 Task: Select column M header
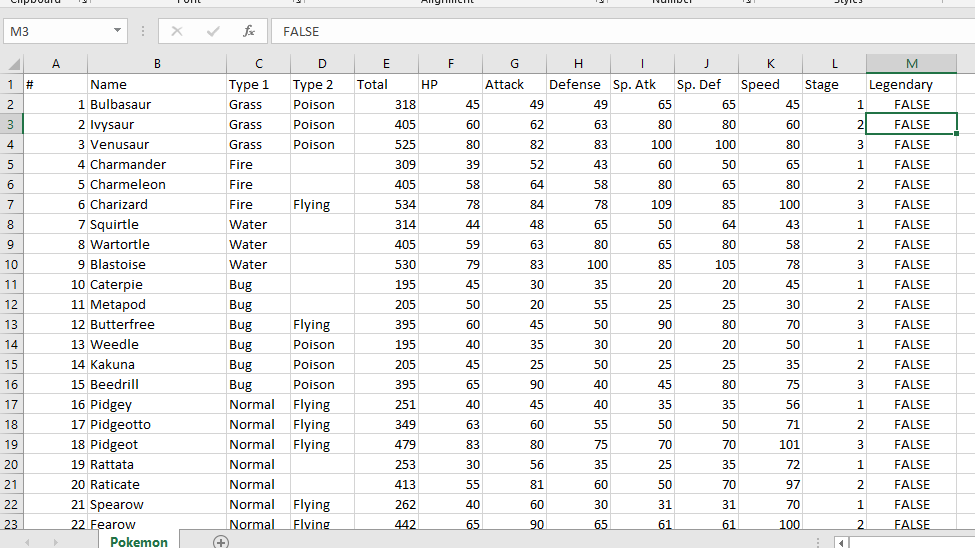click(x=912, y=63)
